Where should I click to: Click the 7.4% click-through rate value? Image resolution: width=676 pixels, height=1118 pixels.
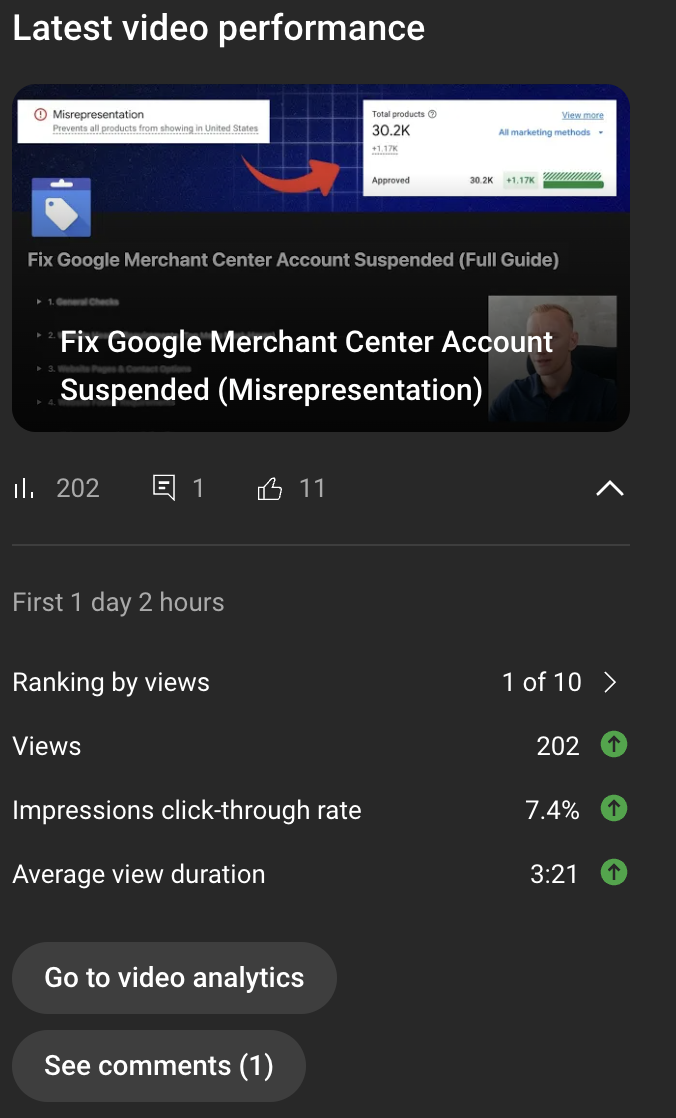551,809
